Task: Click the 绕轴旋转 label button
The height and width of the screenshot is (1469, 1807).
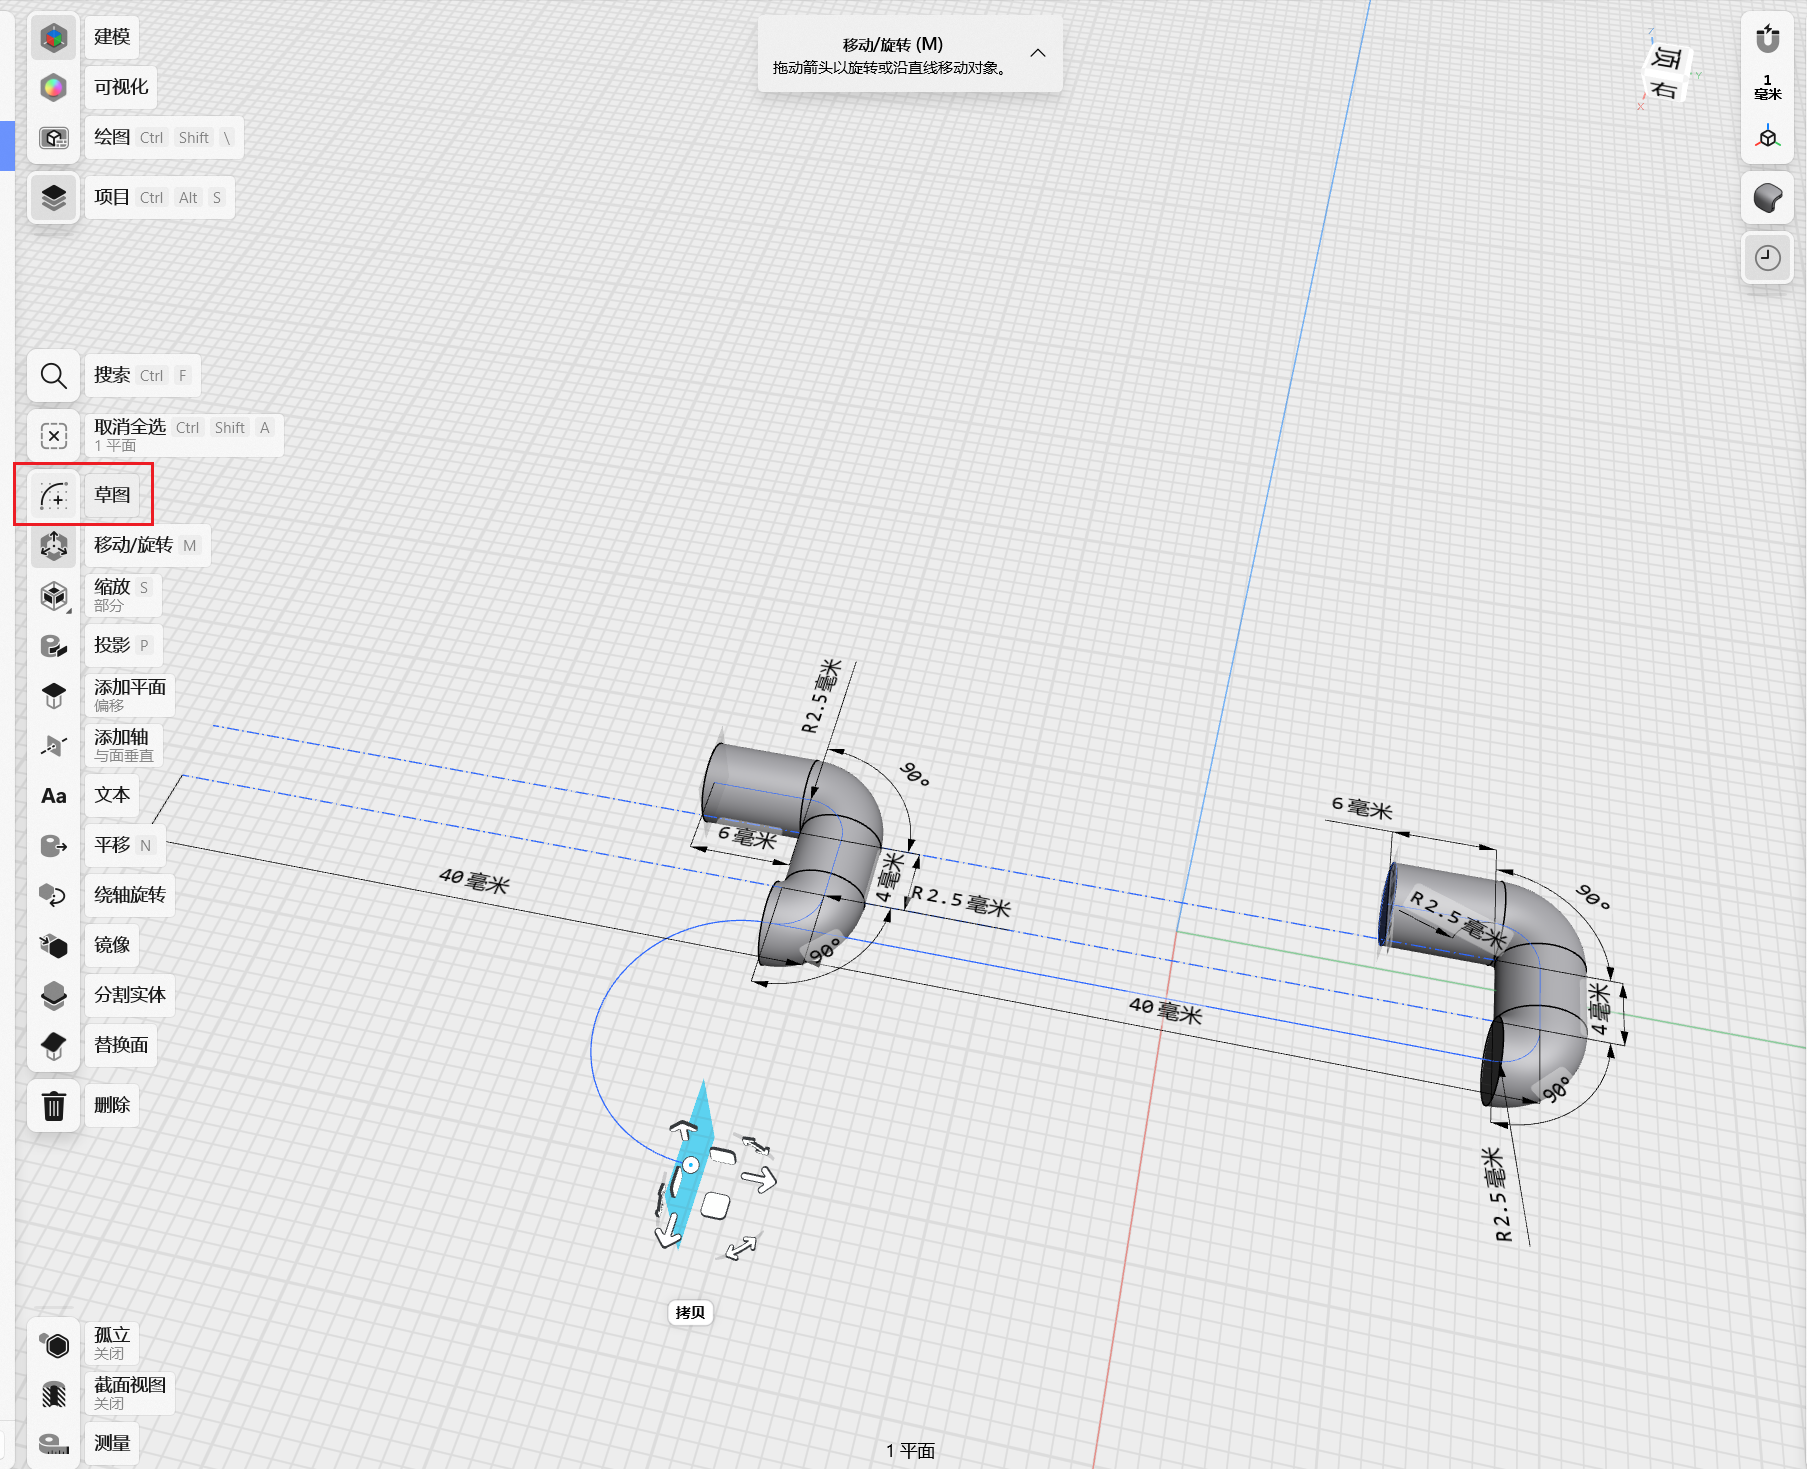Action: tap(130, 895)
